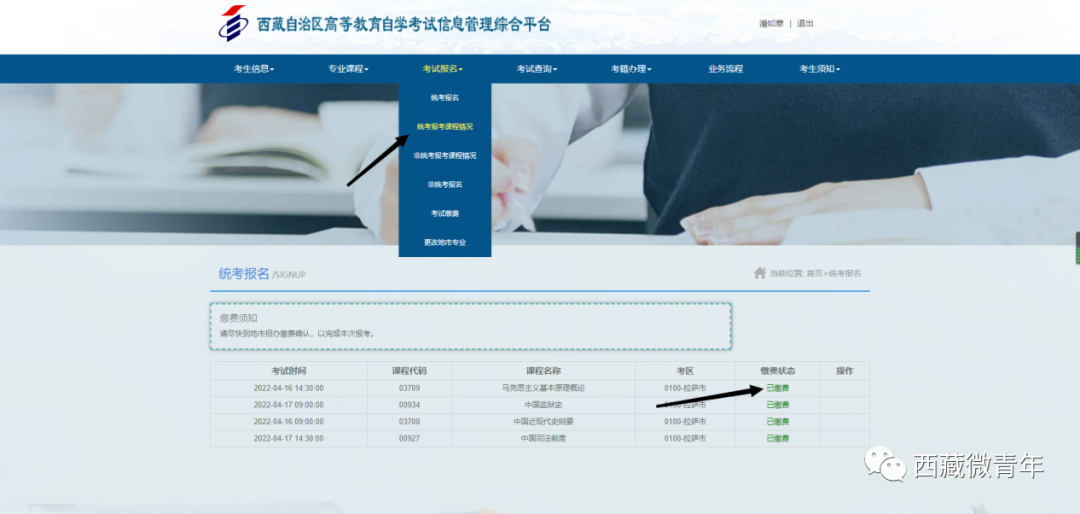
Task: Open the 考籍办理 dropdown menu
Action: pos(631,69)
